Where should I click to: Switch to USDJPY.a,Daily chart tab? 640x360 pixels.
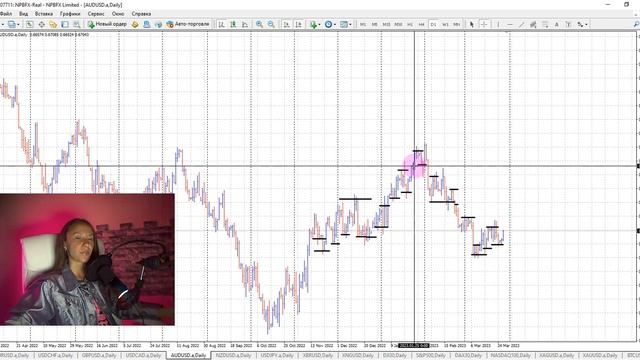coord(277,356)
